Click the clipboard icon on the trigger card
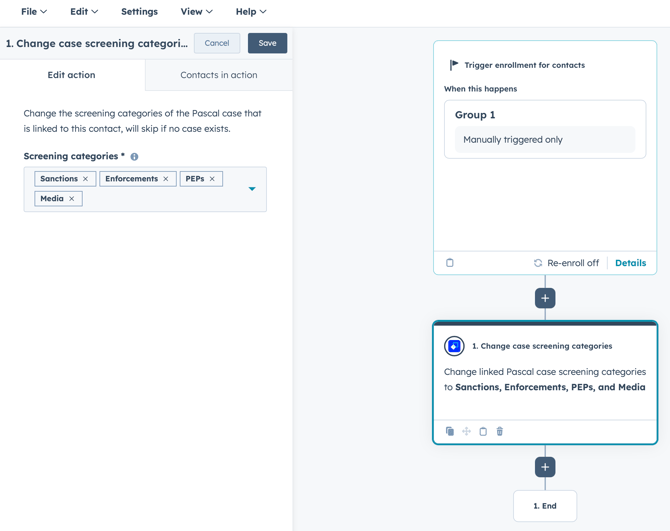This screenshot has height=531, width=670. (450, 263)
